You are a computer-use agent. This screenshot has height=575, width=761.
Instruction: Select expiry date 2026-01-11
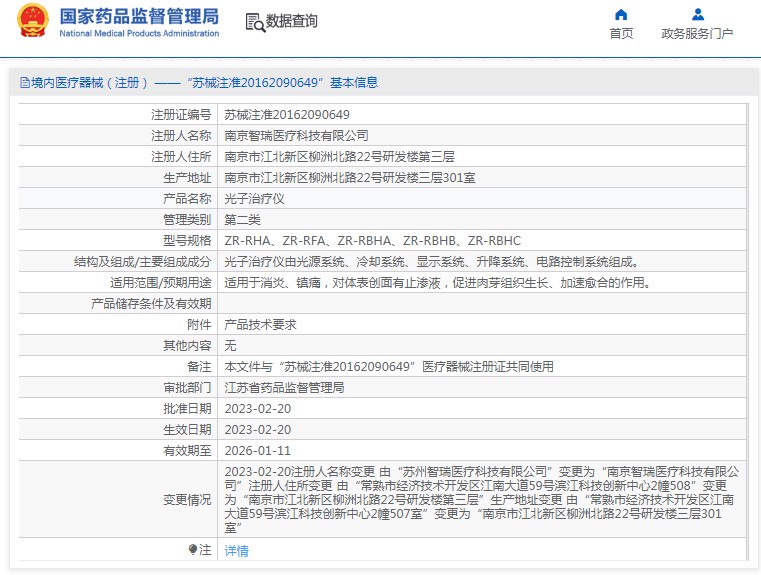[258, 451]
